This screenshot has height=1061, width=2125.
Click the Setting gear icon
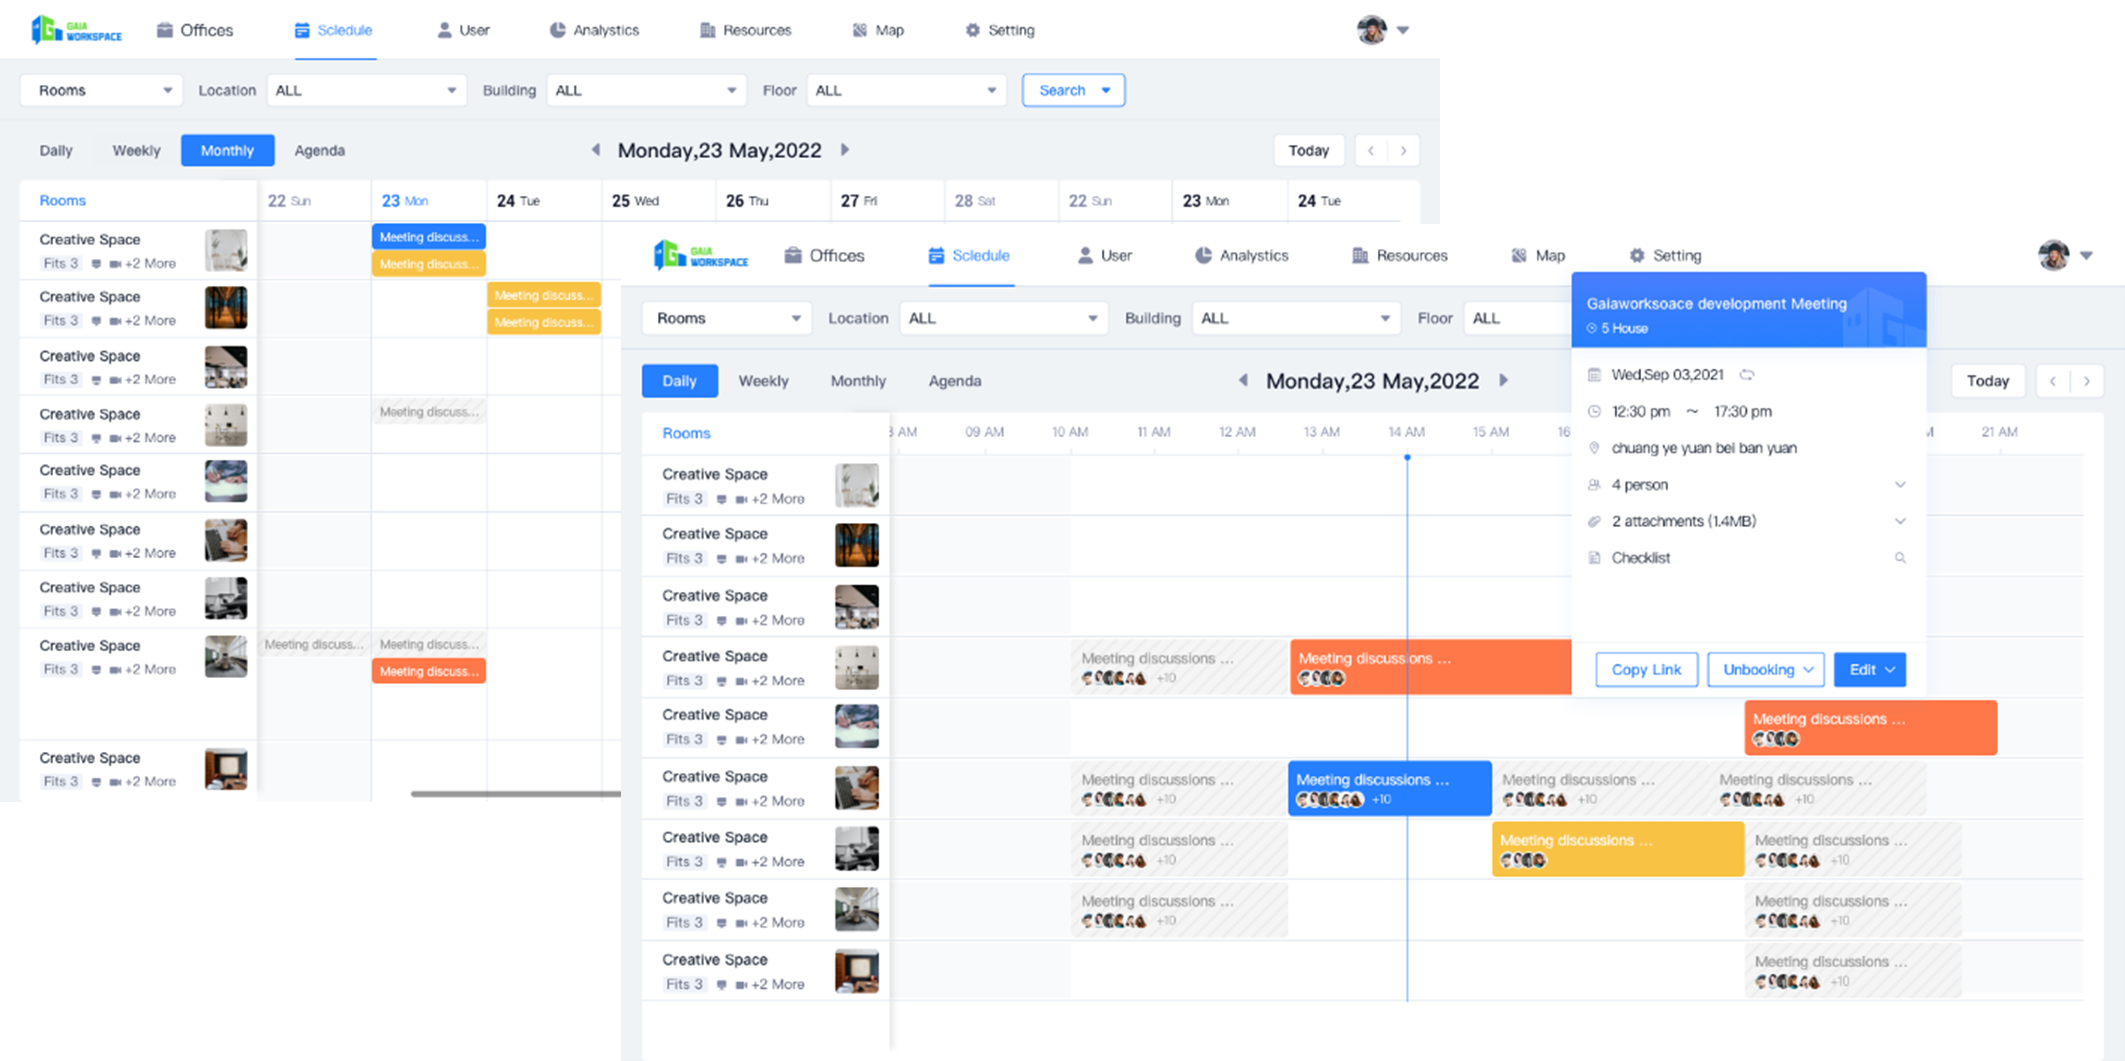pyautogui.click(x=1636, y=255)
